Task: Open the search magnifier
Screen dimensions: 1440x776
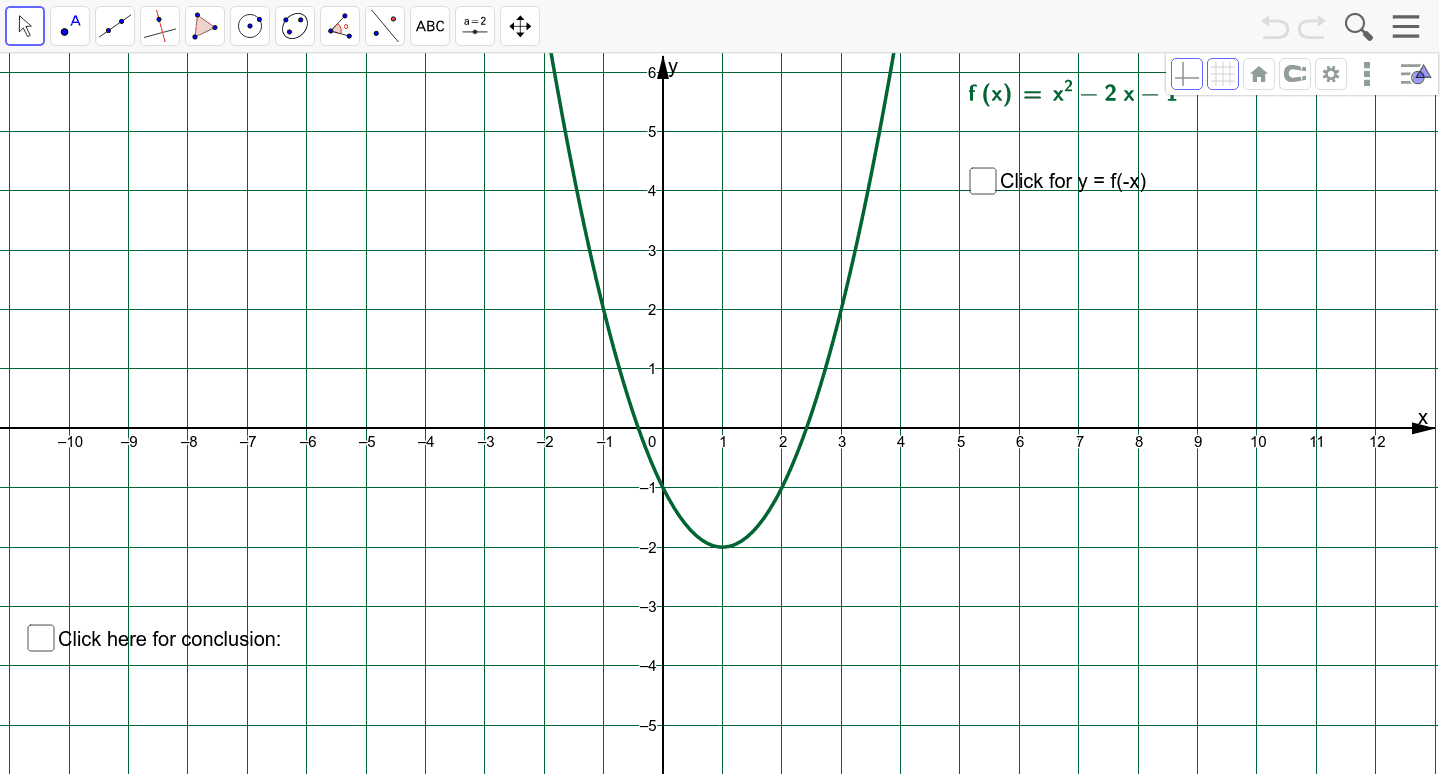Action: tap(1358, 27)
